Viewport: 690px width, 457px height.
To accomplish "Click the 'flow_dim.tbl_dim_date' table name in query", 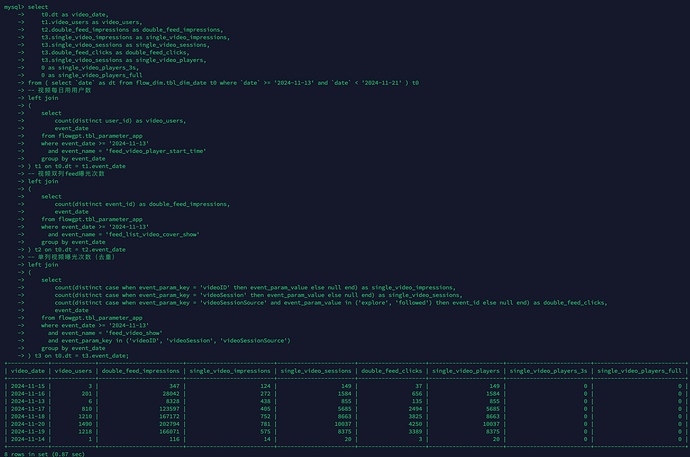I will [x=171, y=83].
